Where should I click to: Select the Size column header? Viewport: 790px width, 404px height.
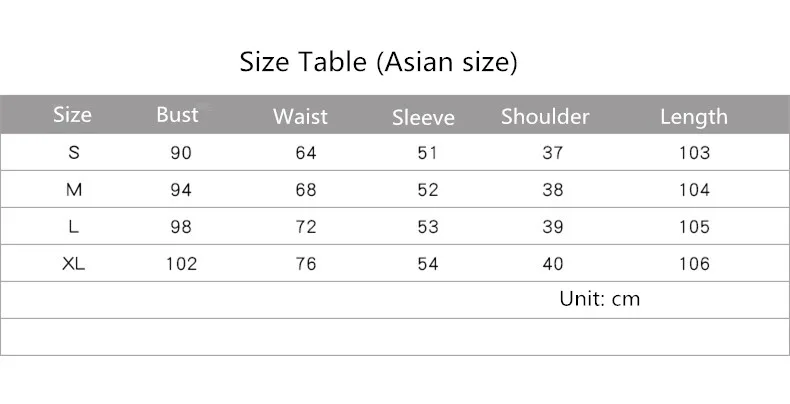coord(73,115)
